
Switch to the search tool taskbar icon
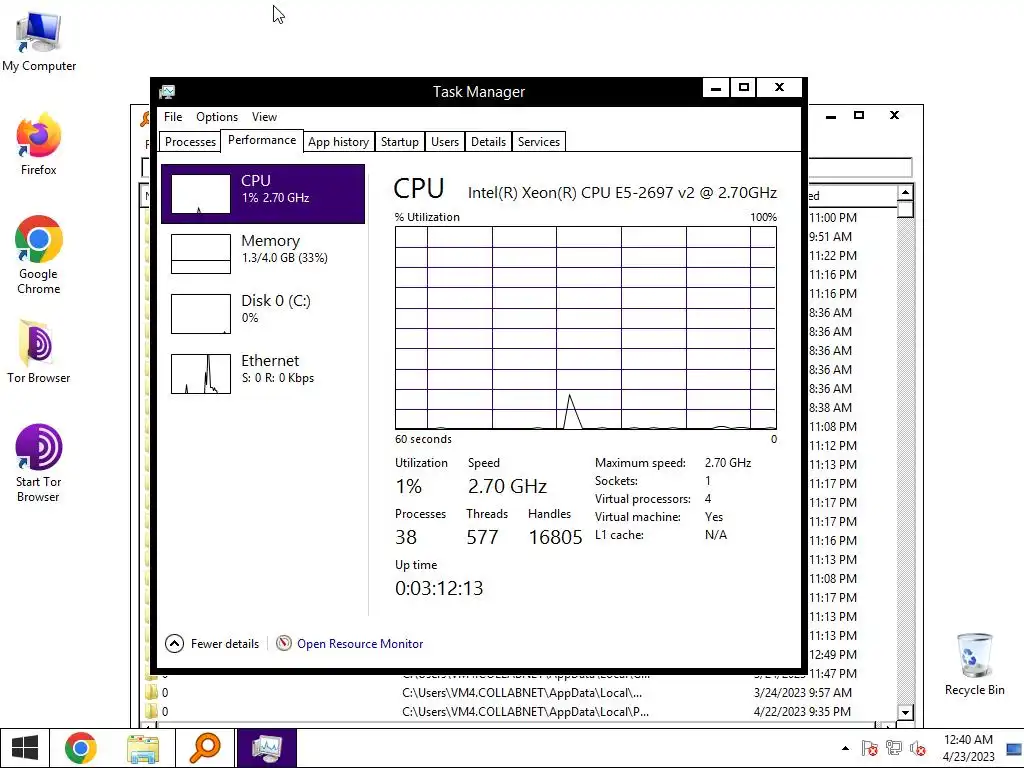[x=204, y=748]
